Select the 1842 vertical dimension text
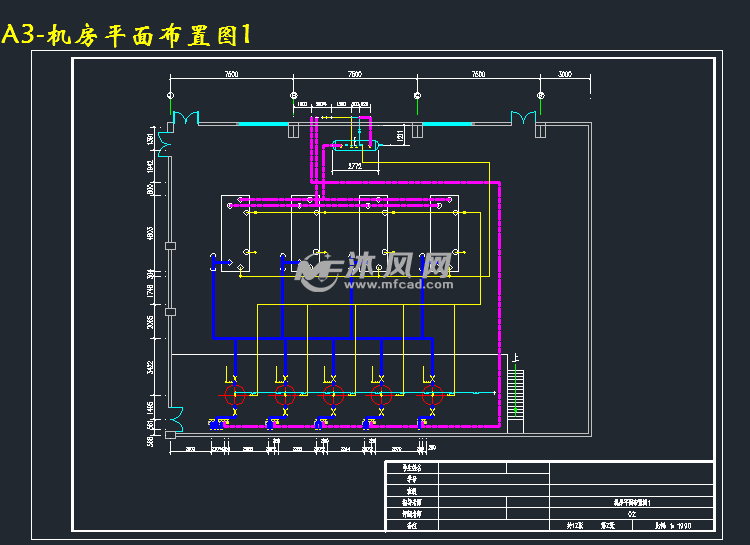This screenshot has width=750, height=545. pyautogui.click(x=150, y=167)
